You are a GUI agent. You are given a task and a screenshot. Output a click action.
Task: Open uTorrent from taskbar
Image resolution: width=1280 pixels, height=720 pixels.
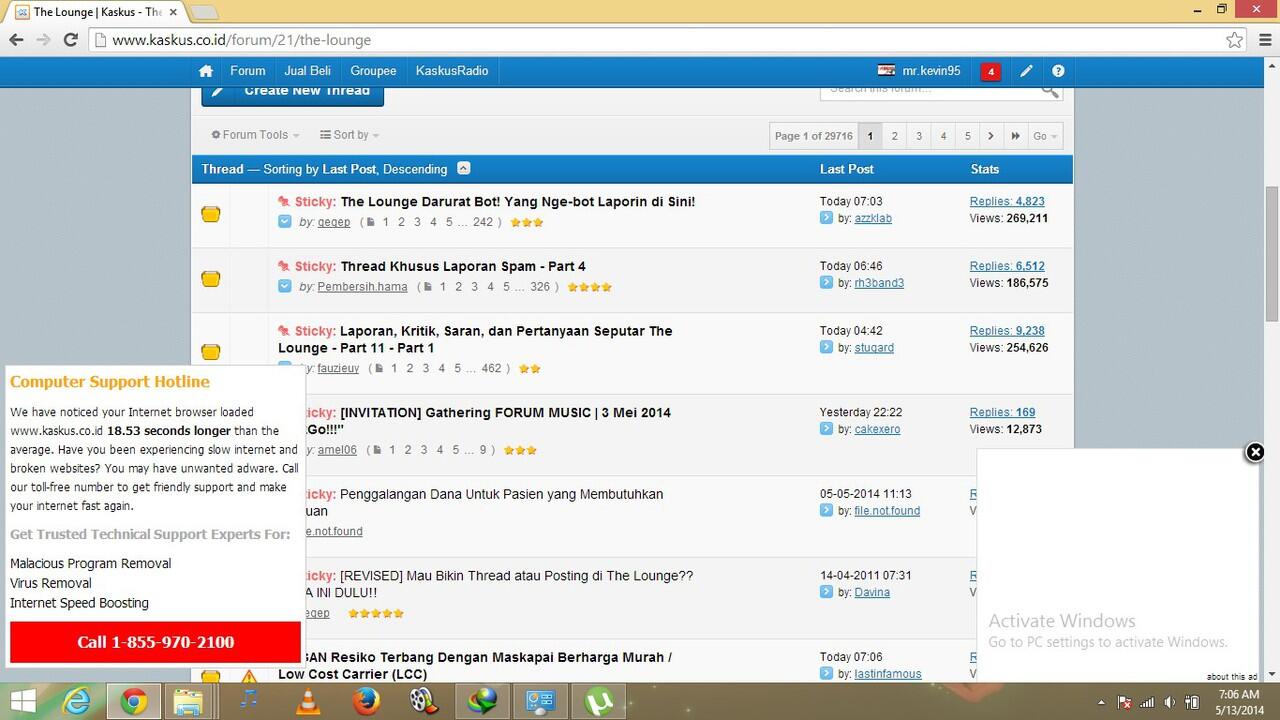click(x=598, y=702)
